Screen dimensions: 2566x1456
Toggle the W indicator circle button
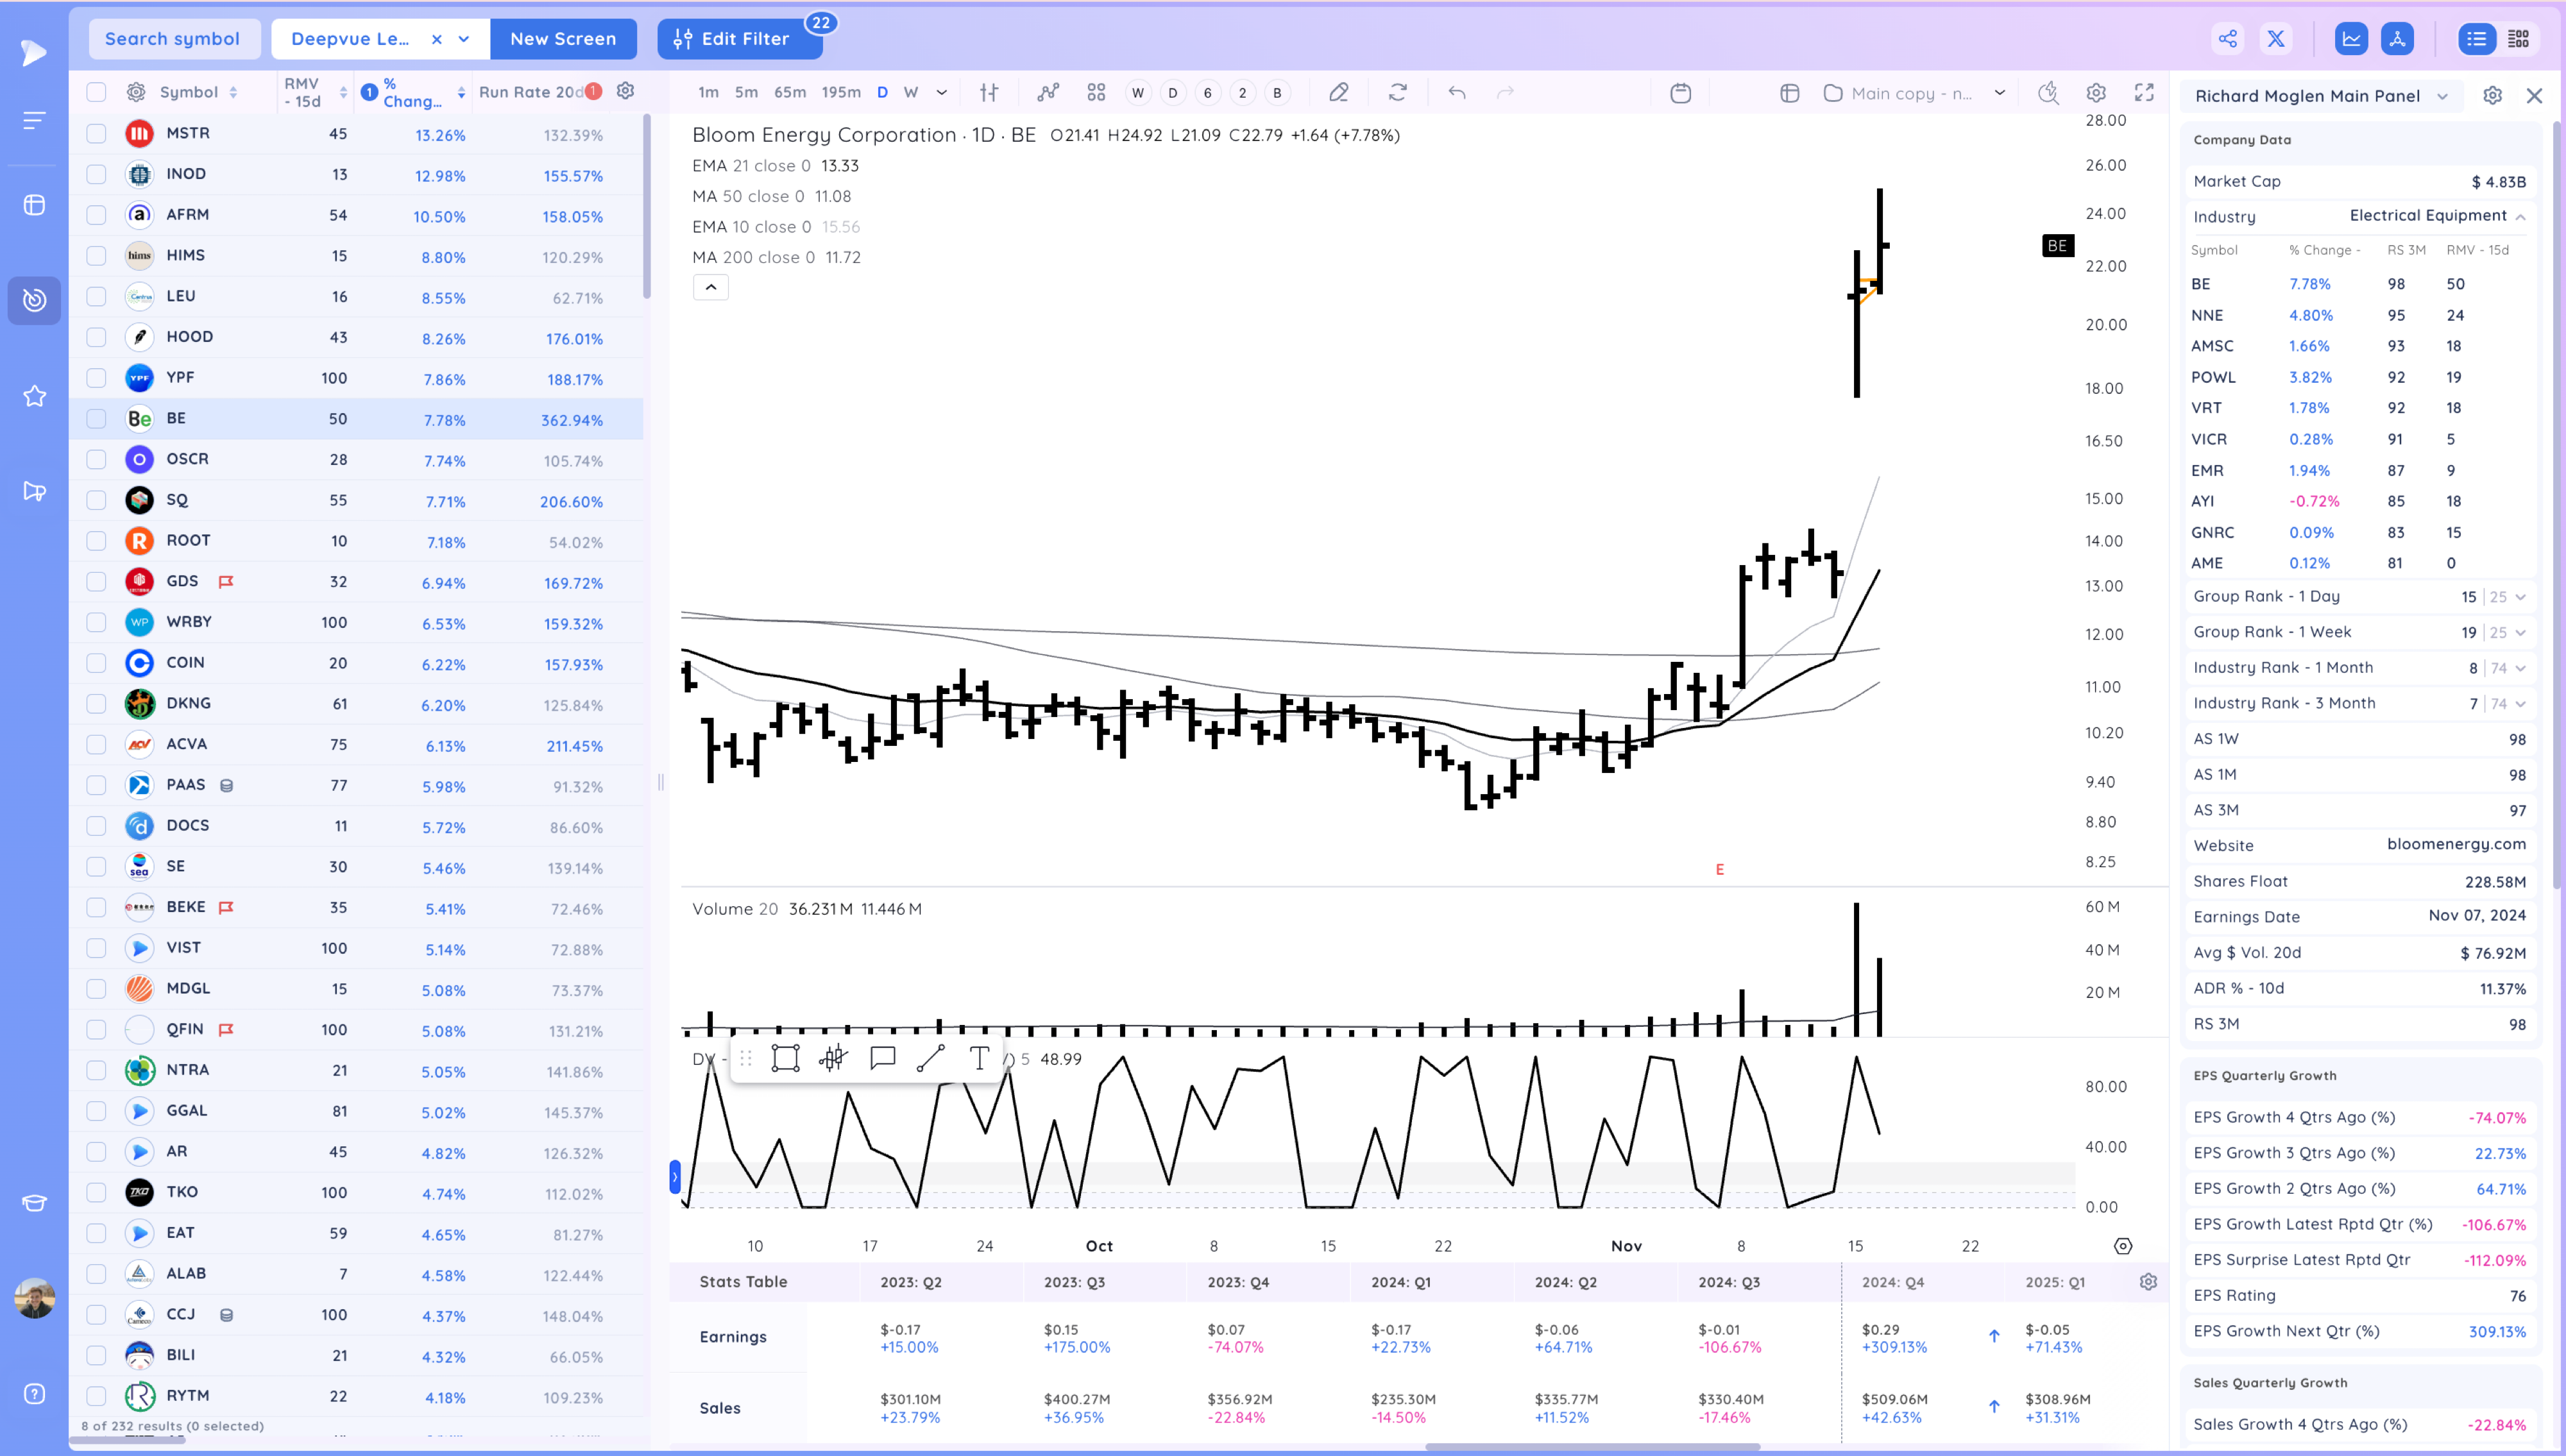click(1138, 93)
